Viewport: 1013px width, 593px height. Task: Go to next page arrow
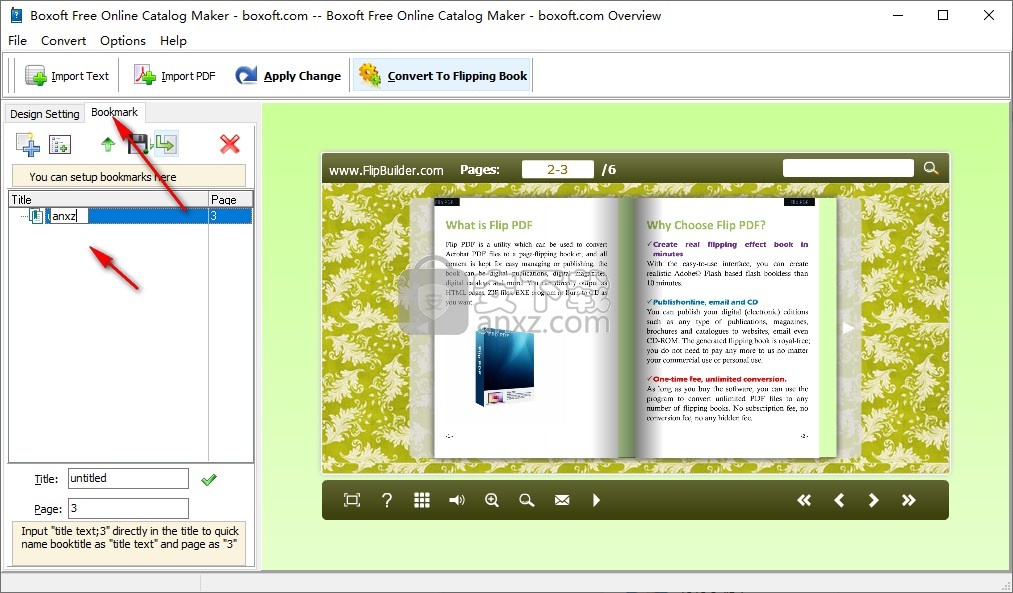873,500
